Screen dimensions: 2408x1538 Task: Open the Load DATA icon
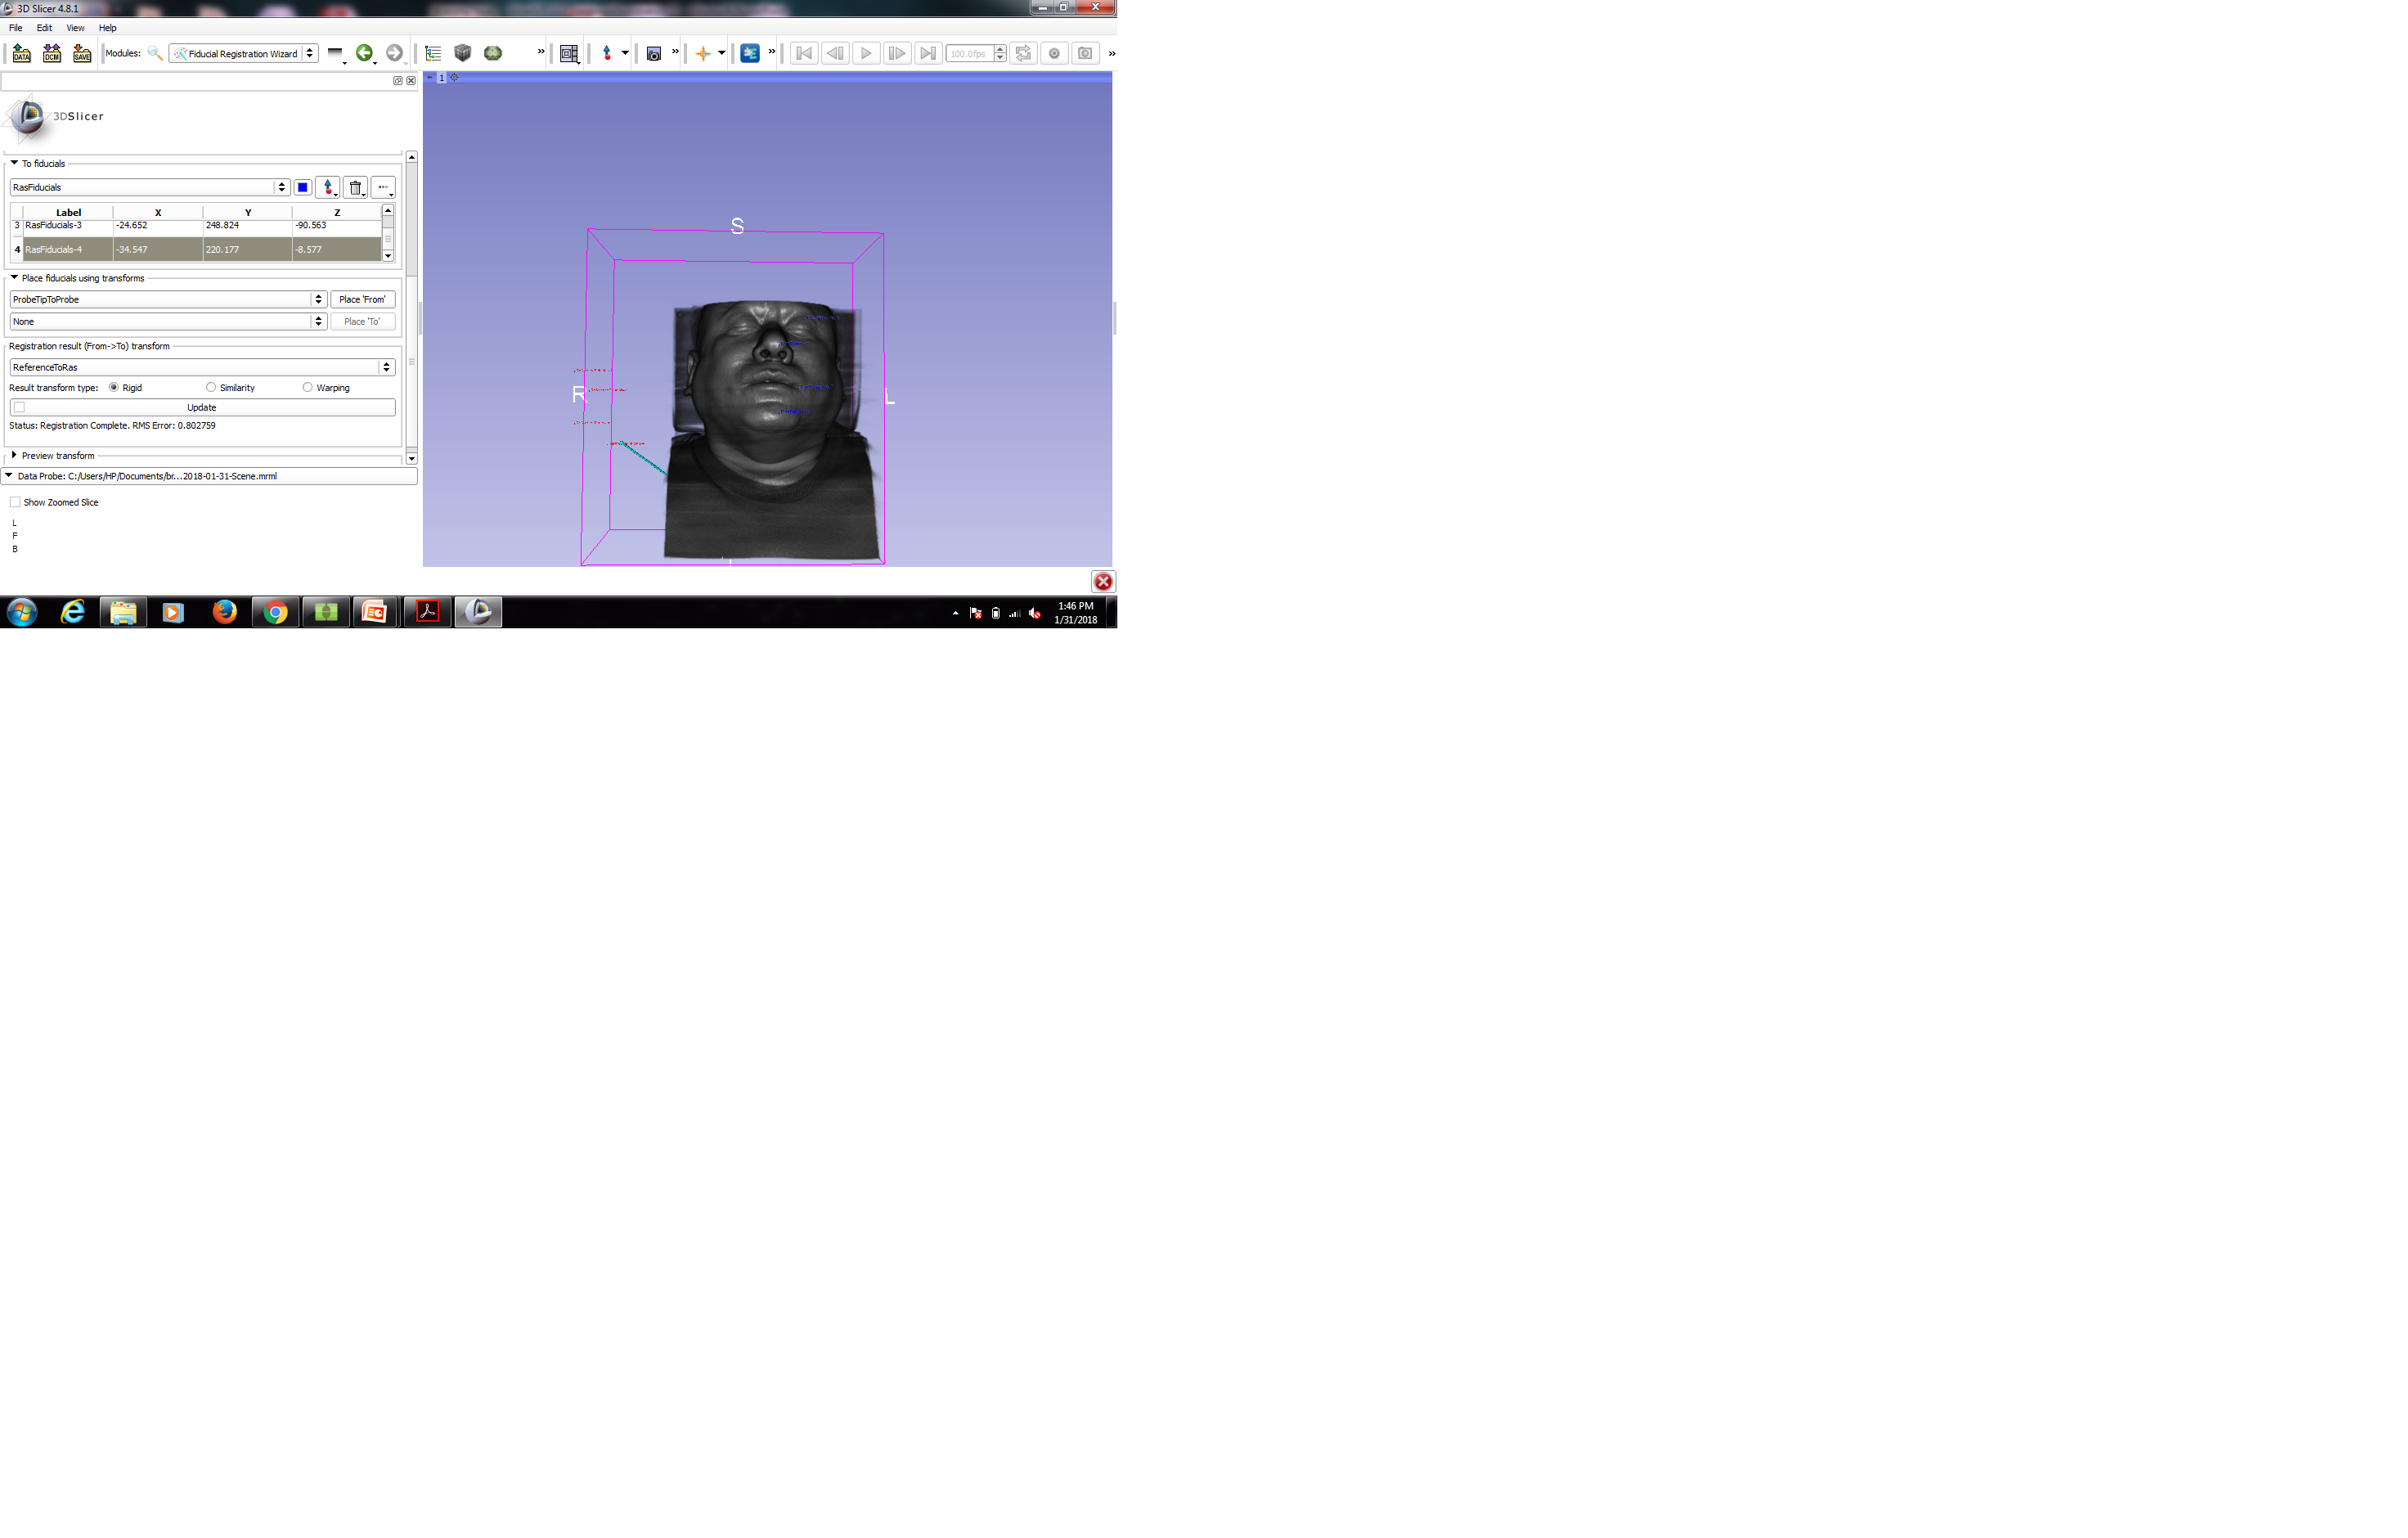tap(21, 53)
